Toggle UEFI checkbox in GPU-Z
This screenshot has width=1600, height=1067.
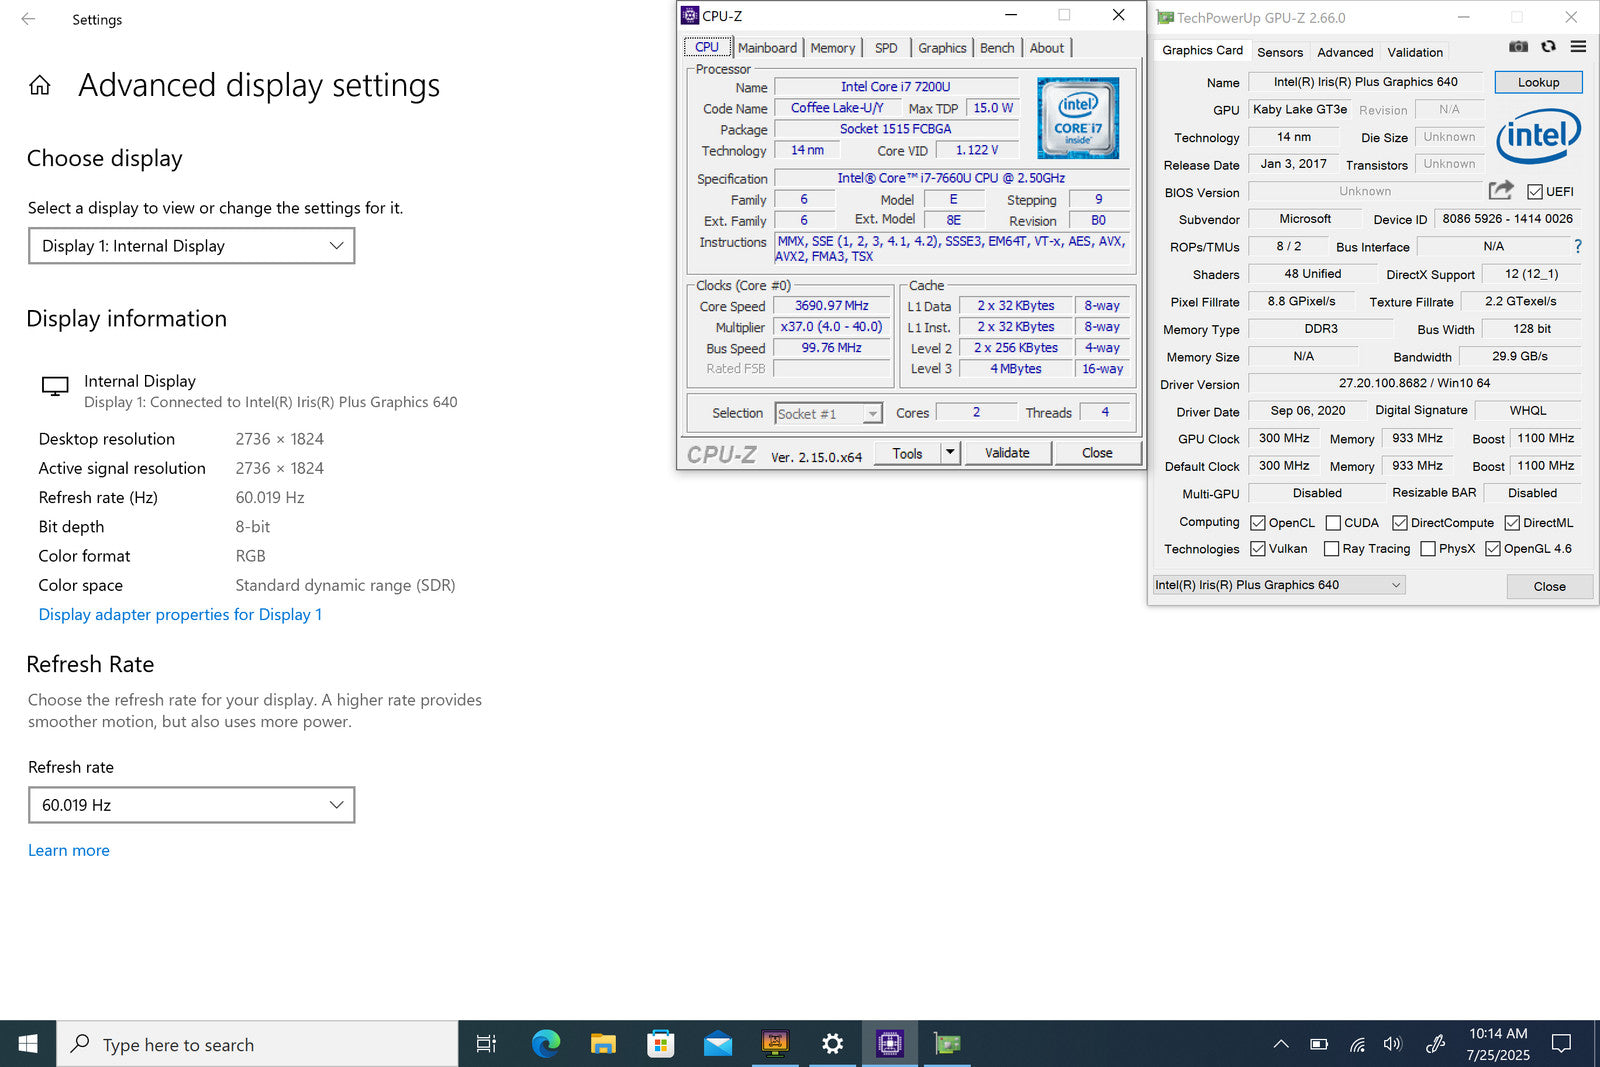click(1535, 192)
